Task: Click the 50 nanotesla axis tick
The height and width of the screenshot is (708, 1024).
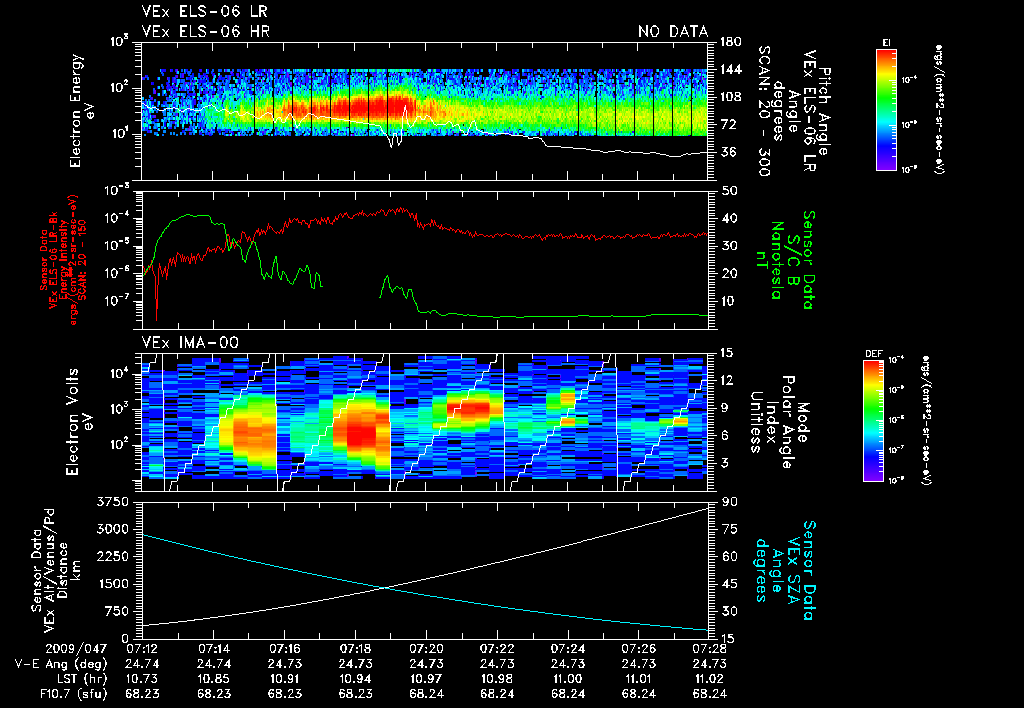Action: [x=729, y=191]
